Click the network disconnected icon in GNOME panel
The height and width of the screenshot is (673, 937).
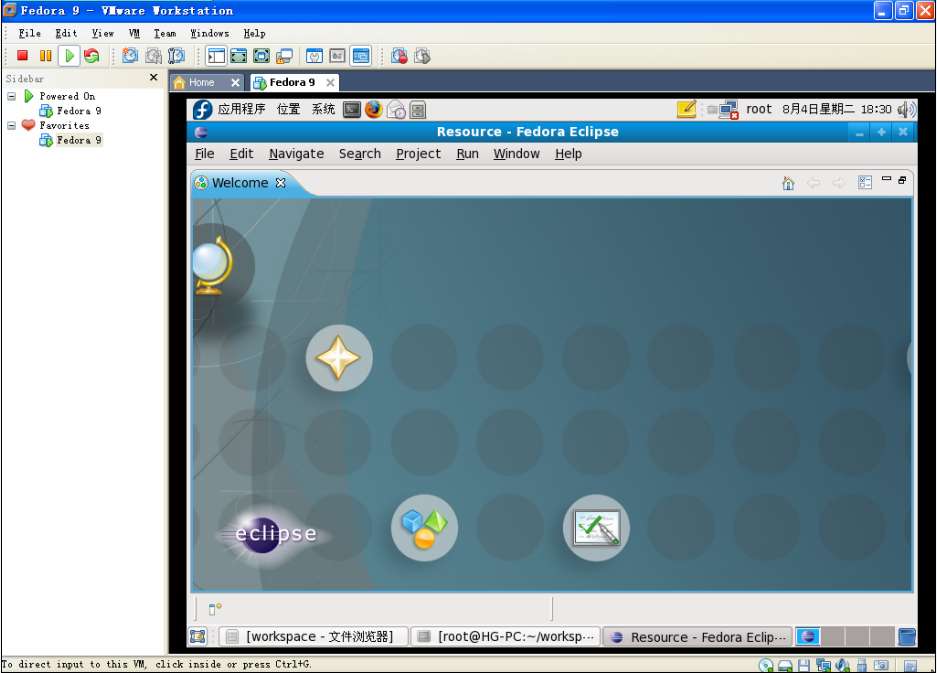coord(729,110)
